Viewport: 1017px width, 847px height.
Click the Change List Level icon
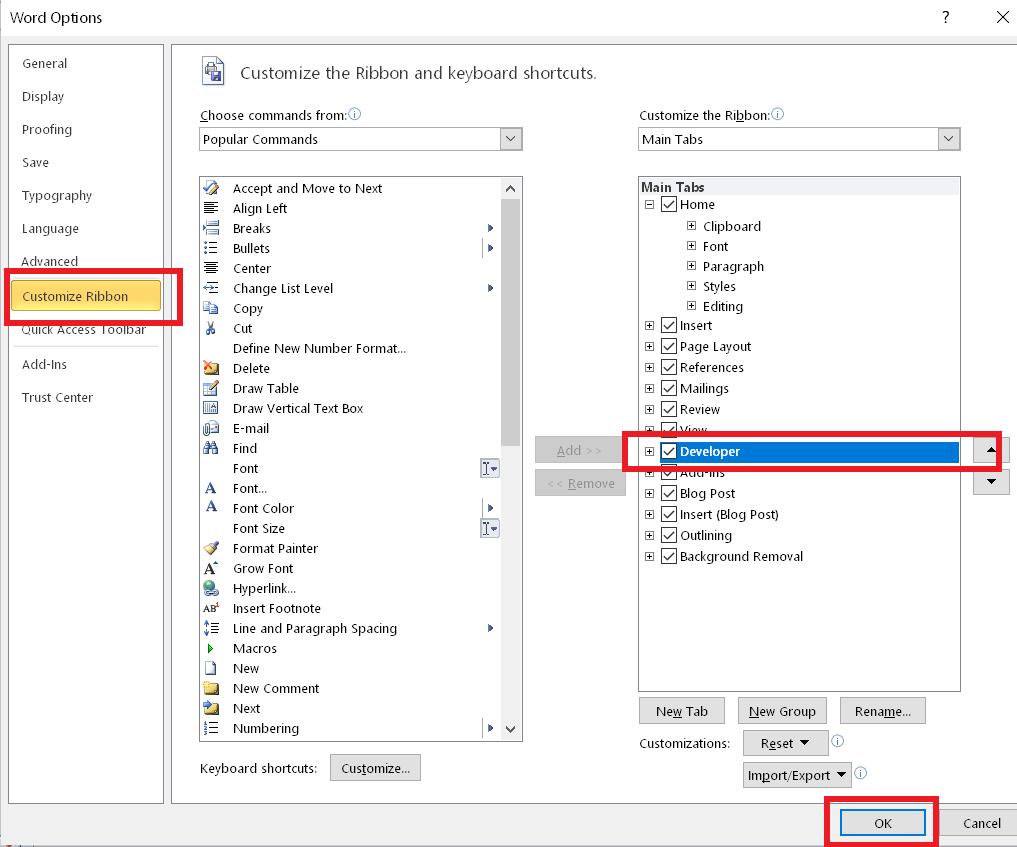211,288
